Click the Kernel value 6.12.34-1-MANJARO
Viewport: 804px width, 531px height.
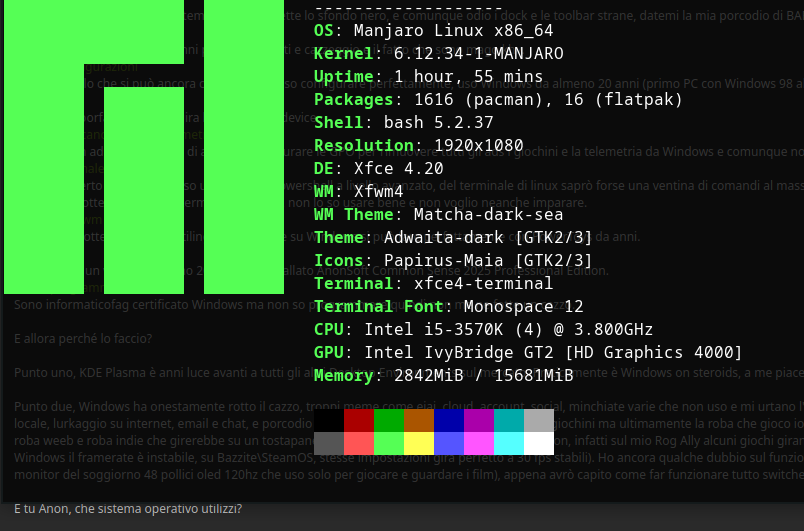pyautogui.click(x=479, y=53)
